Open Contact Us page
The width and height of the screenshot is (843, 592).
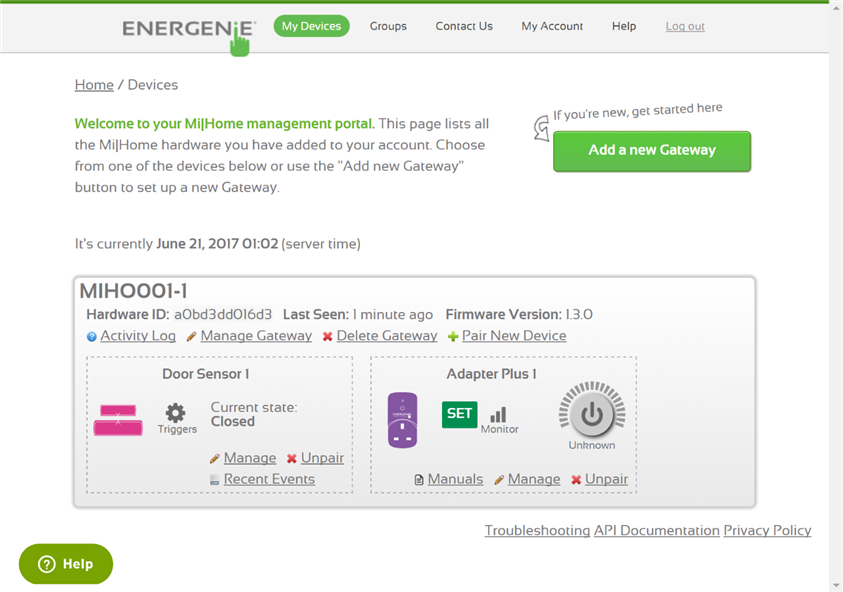(x=463, y=26)
